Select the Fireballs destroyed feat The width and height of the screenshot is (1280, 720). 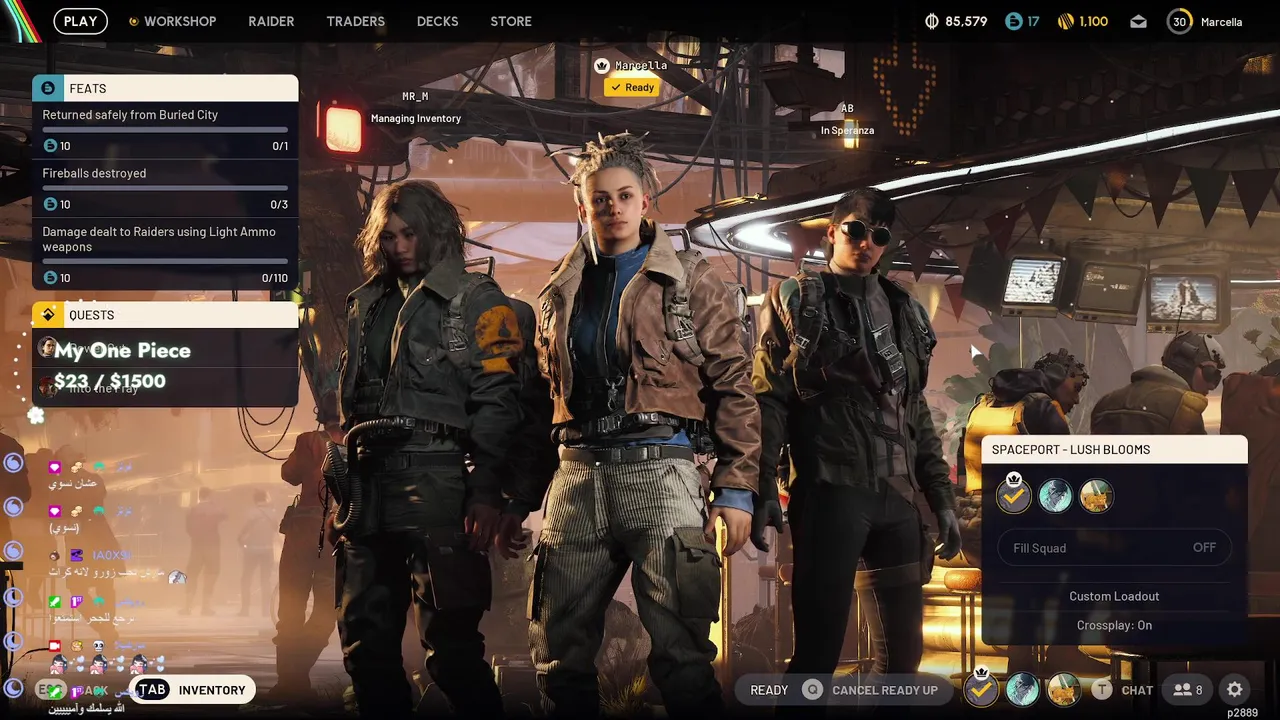tap(165, 188)
